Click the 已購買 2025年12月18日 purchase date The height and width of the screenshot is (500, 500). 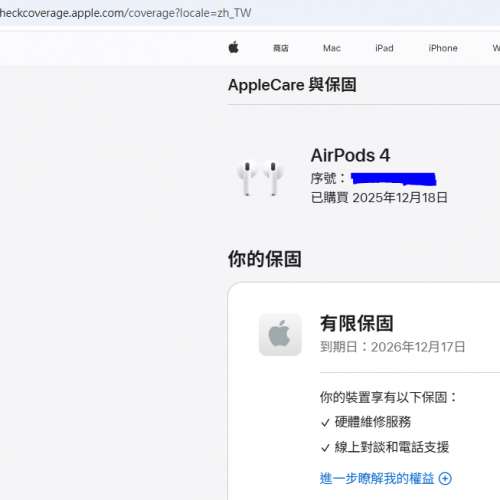(379, 197)
